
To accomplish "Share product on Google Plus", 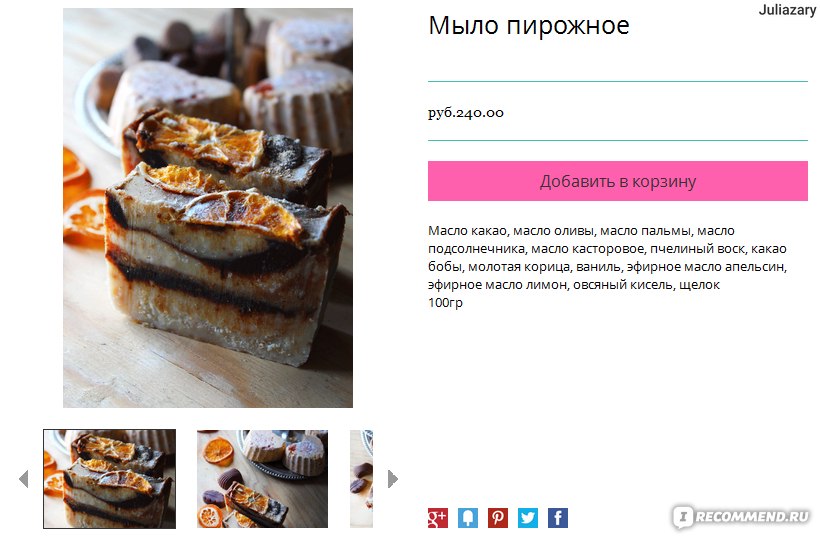I will [438, 518].
